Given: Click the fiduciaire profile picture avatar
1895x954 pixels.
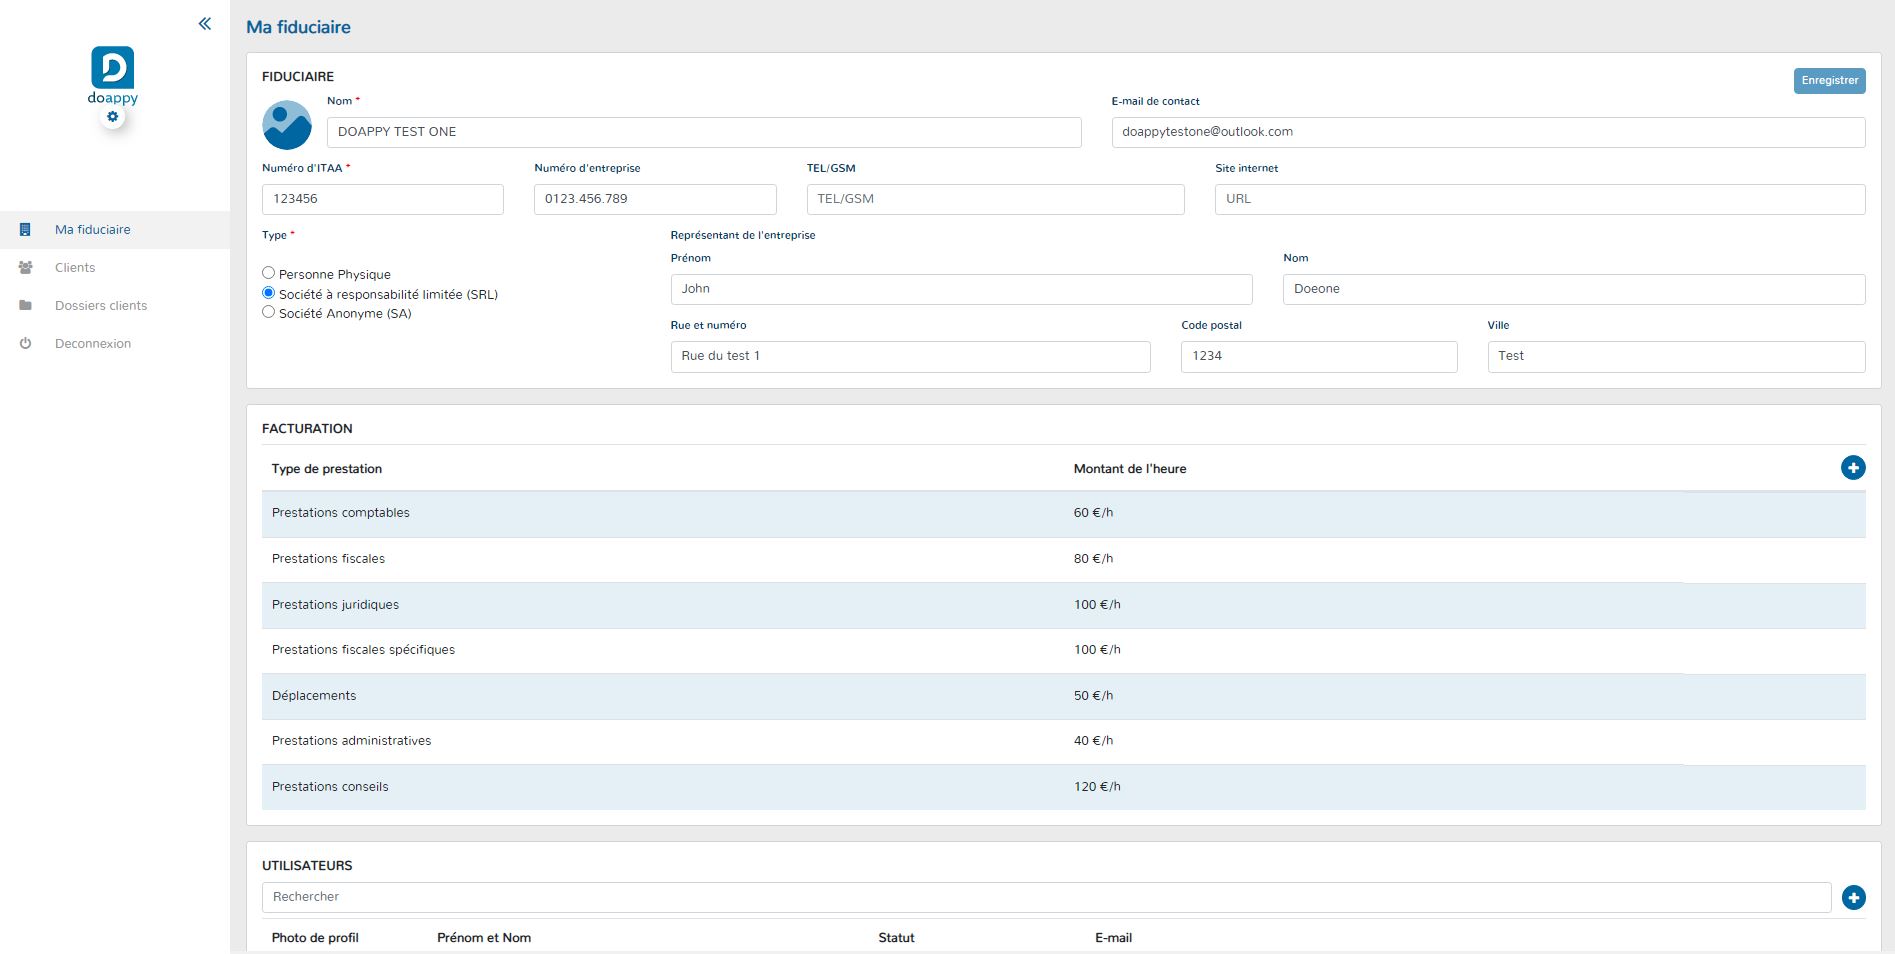Looking at the screenshot, I should click(287, 125).
